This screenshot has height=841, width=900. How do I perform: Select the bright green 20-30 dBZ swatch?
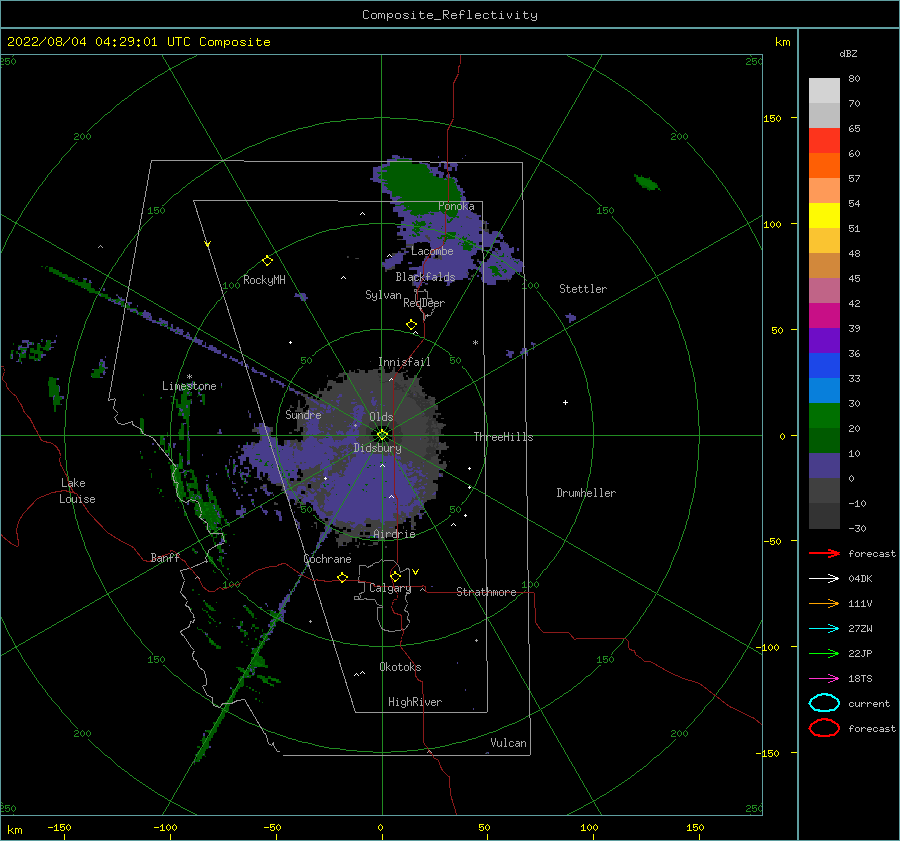tap(824, 416)
